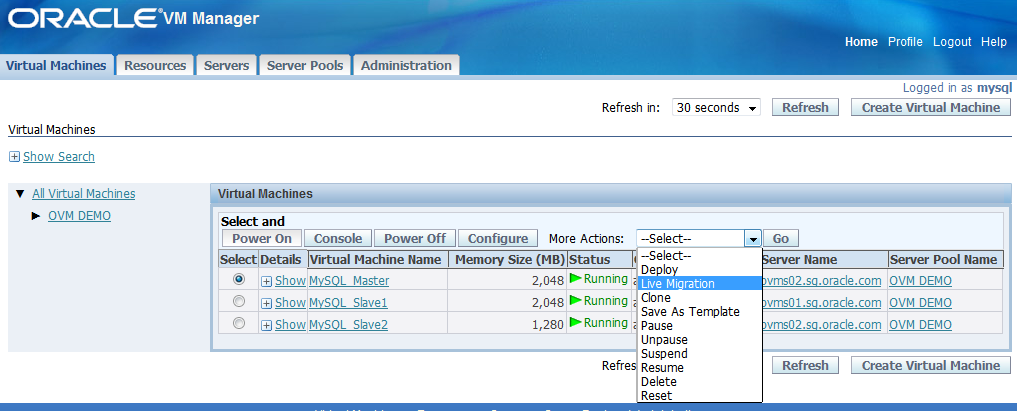Expand the Show Search plus icon
1017x413 pixels.
[x=14, y=157]
